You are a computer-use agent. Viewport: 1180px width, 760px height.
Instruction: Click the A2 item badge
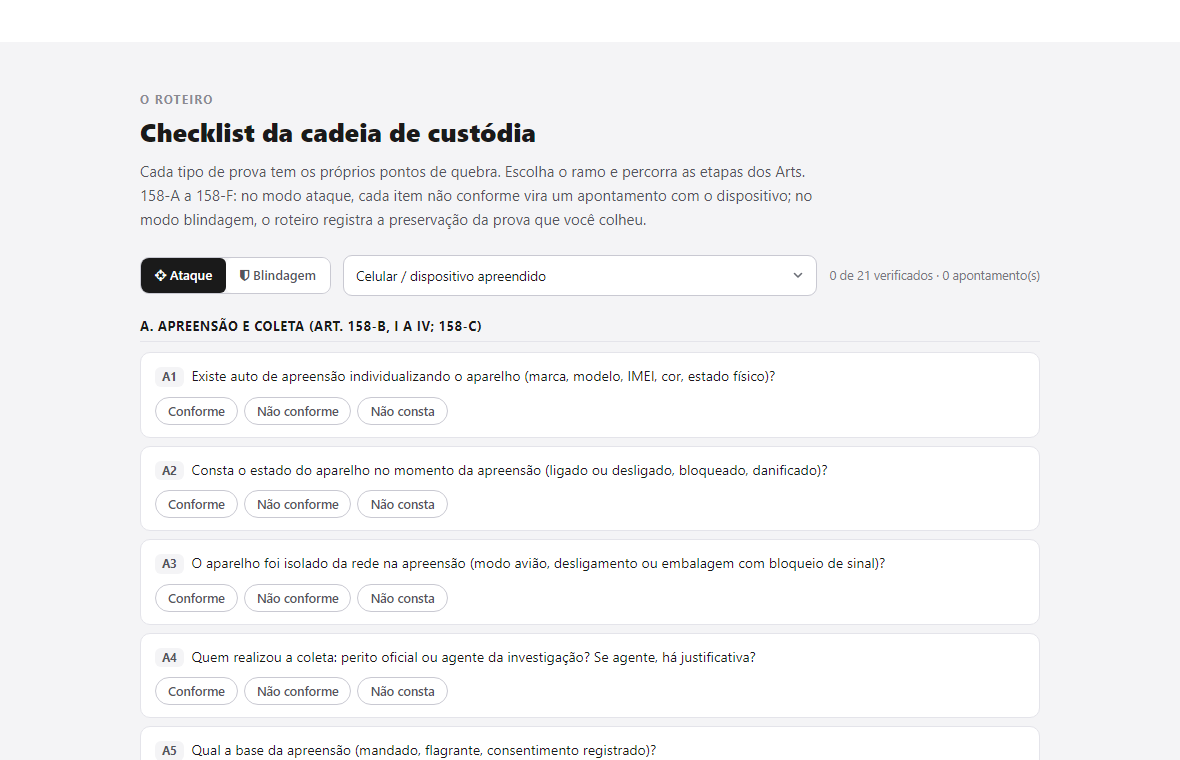coord(169,470)
